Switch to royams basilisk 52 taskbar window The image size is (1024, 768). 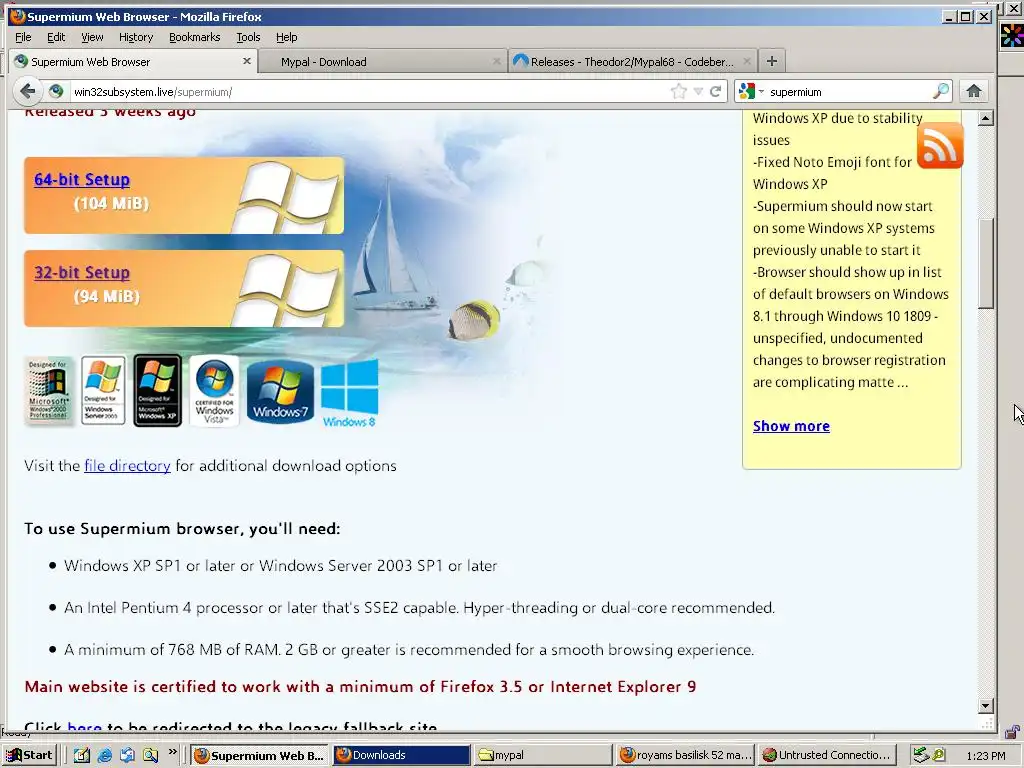pos(684,755)
